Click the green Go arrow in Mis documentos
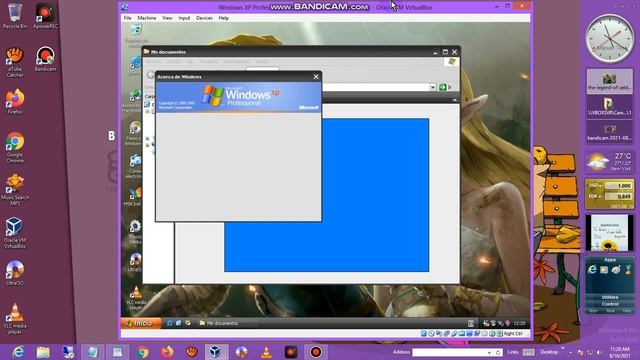 pos(443,87)
